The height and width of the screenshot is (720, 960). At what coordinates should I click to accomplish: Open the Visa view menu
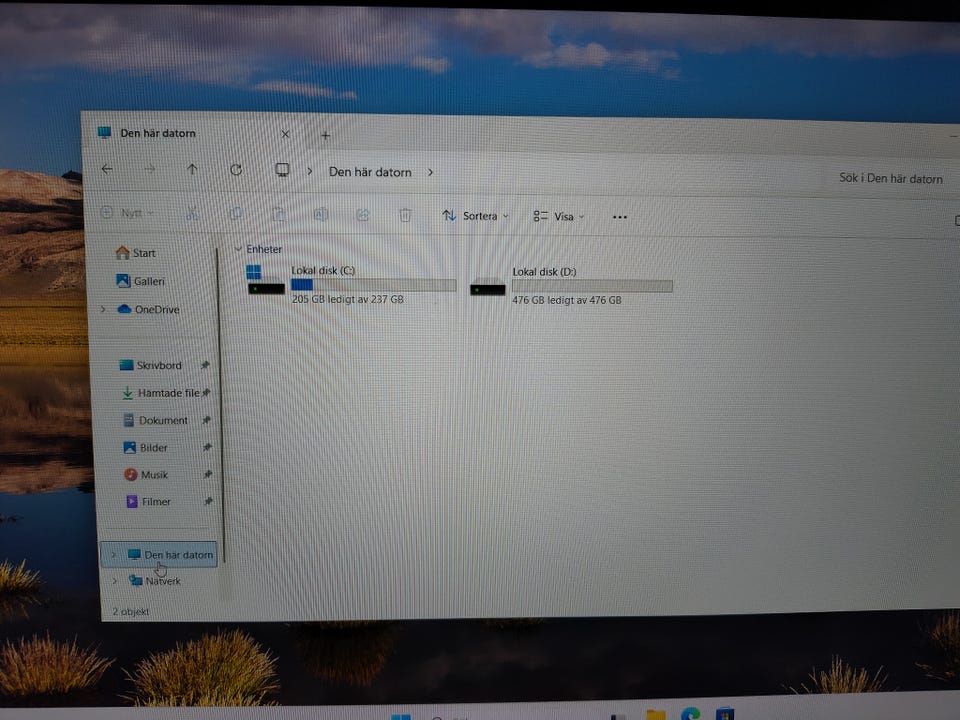click(x=559, y=216)
